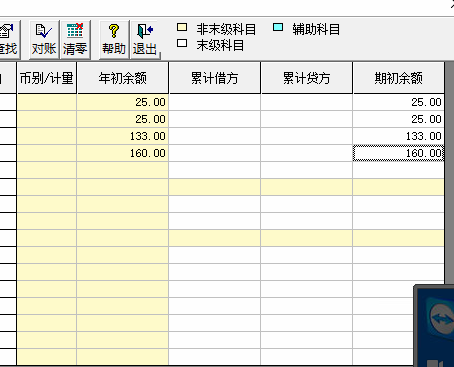Select the 累计贷方 cell in the 133.00 row
This screenshot has height=367, width=454.
tap(307, 136)
